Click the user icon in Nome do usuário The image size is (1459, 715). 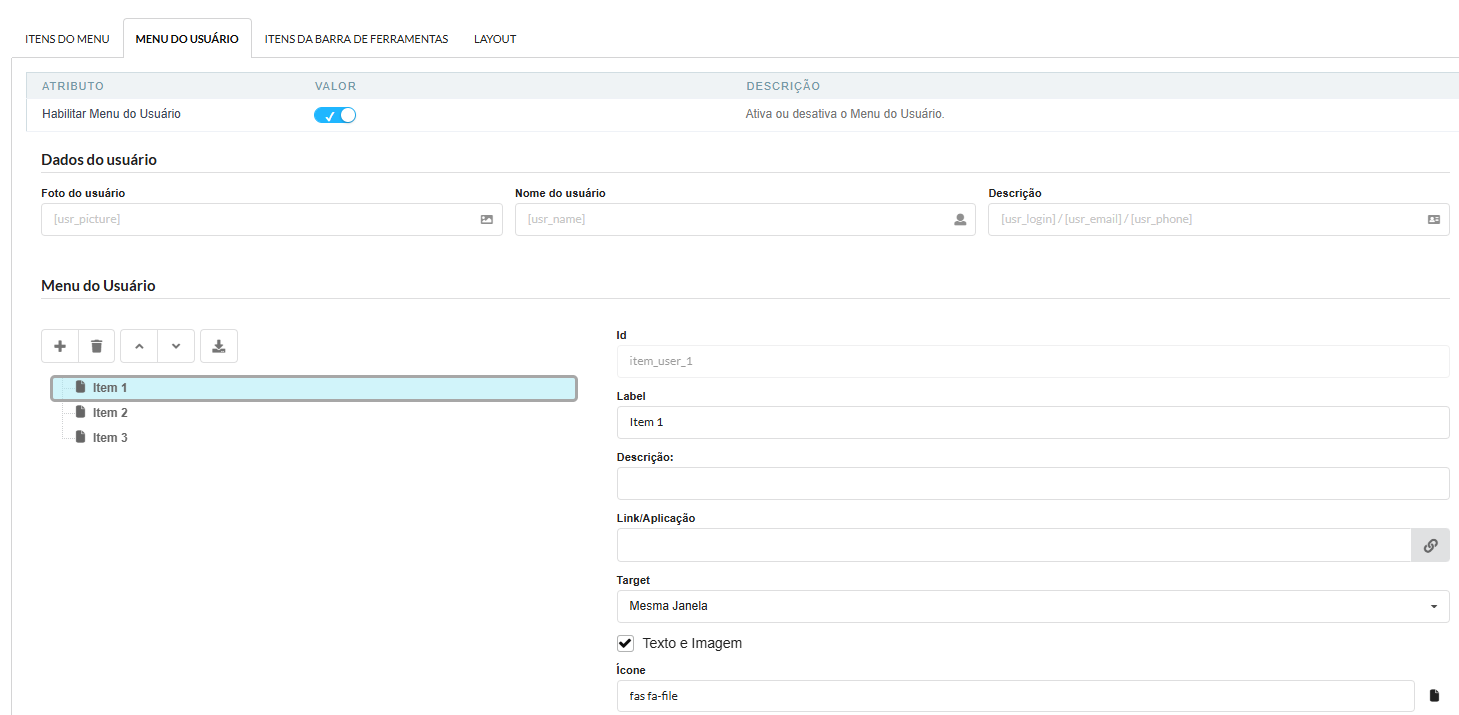click(x=960, y=219)
